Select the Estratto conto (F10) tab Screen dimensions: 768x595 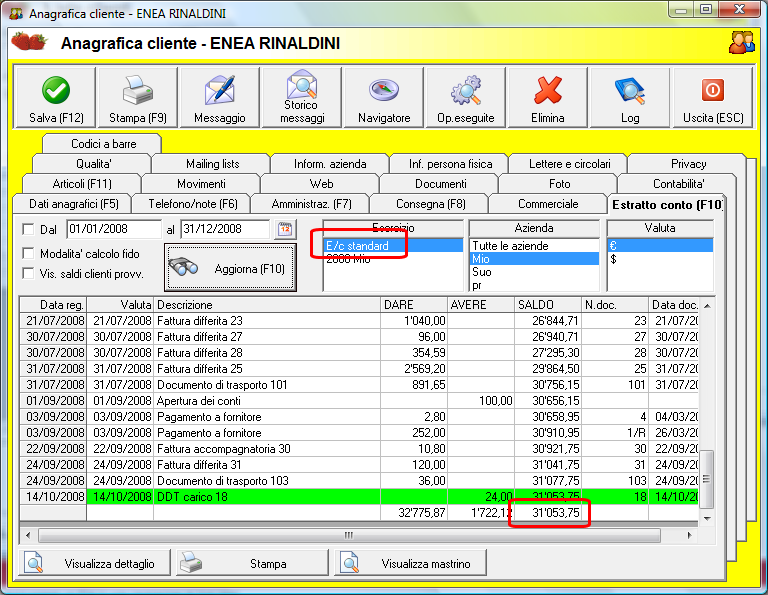(667, 204)
